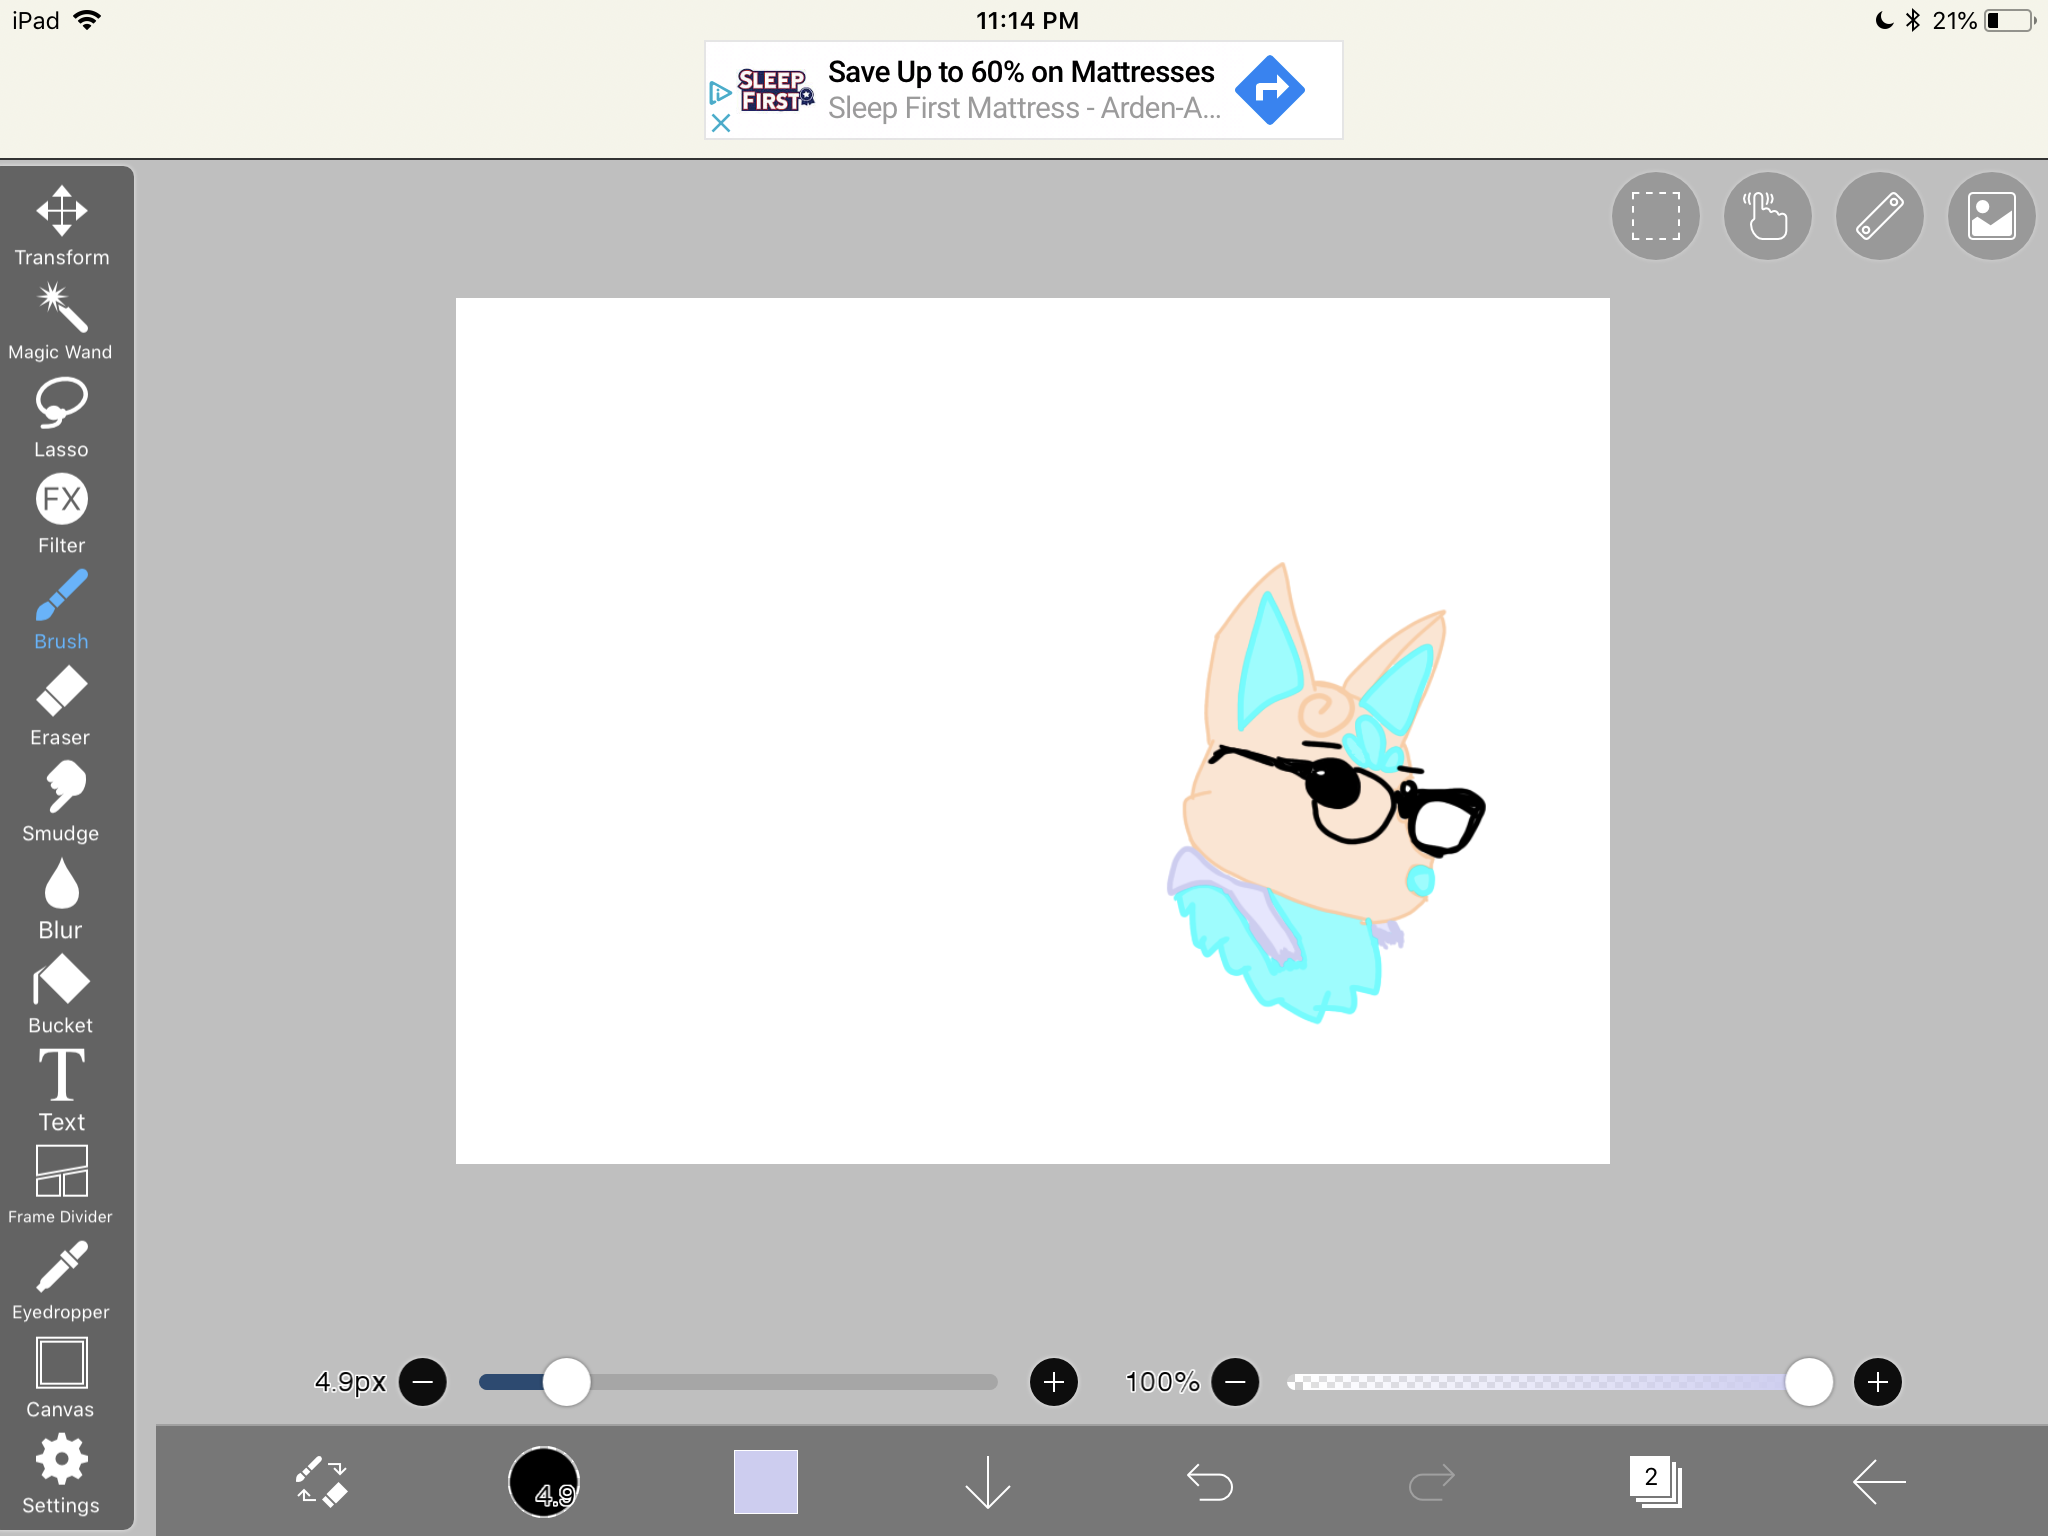Activate the Eyedropper tool
Image resolution: width=2048 pixels, height=1536 pixels.
(61, 1280)
